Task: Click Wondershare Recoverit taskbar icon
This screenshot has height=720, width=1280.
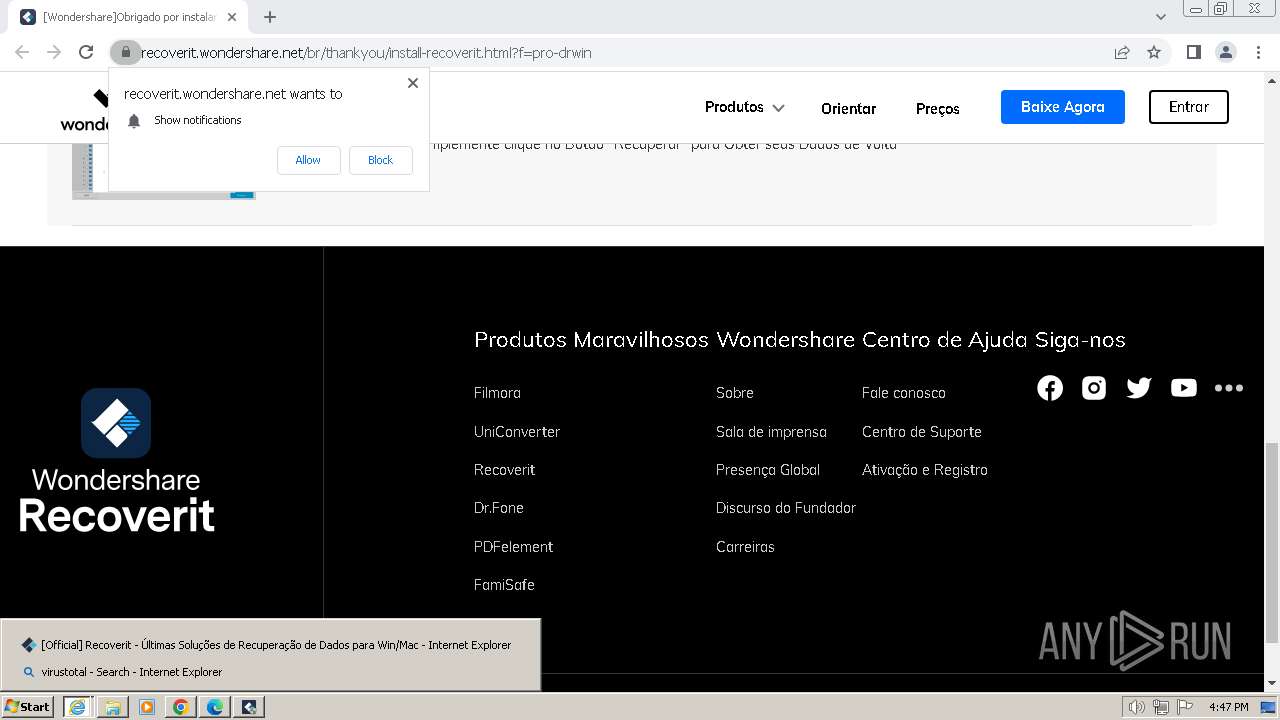Action: [249, 707]
